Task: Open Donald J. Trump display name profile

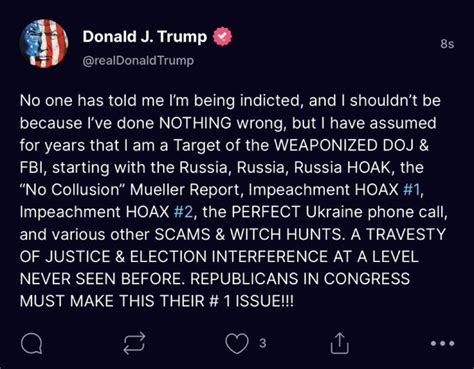Action: pyautogui.click(x=145, y=37)
